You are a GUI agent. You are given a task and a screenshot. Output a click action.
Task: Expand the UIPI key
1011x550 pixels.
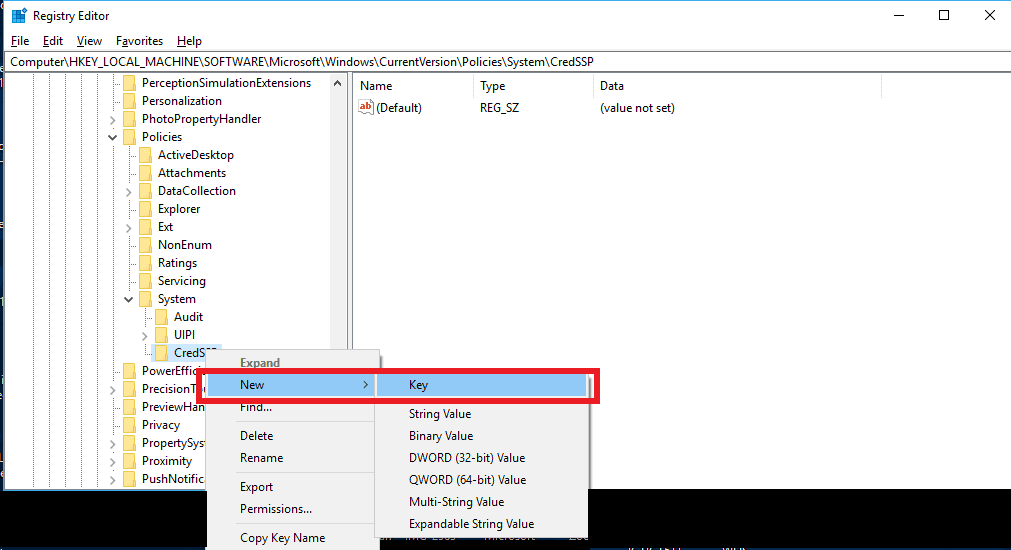pos(144,336)
